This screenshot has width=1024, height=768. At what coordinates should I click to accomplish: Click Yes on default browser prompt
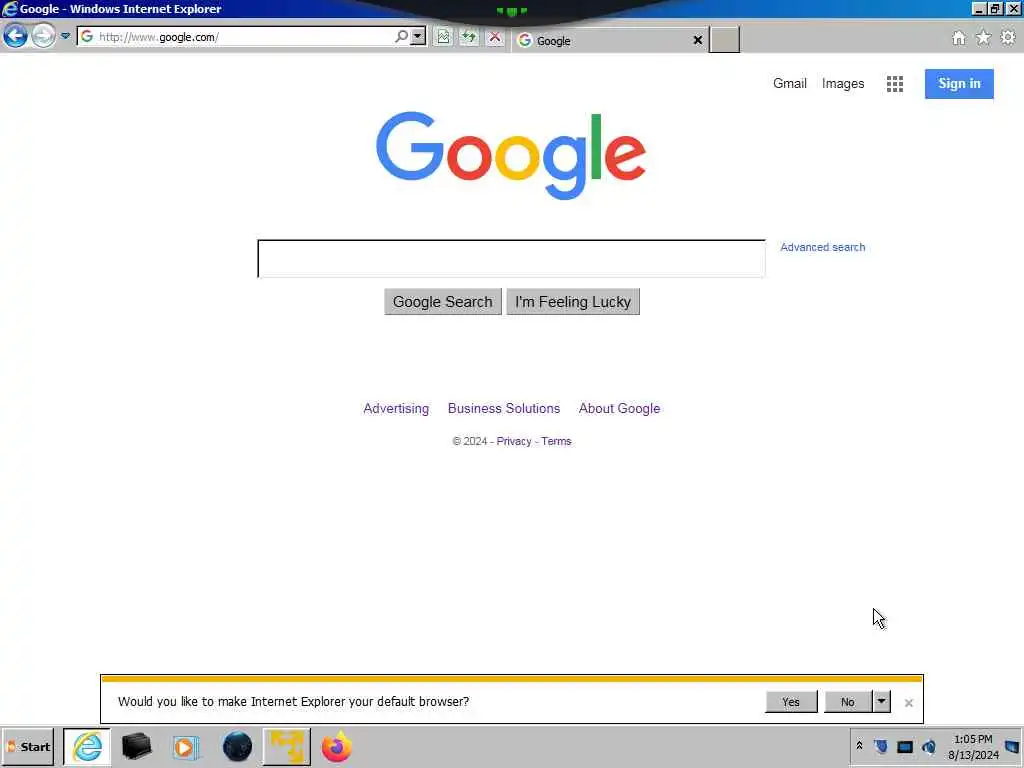(791, 701)
